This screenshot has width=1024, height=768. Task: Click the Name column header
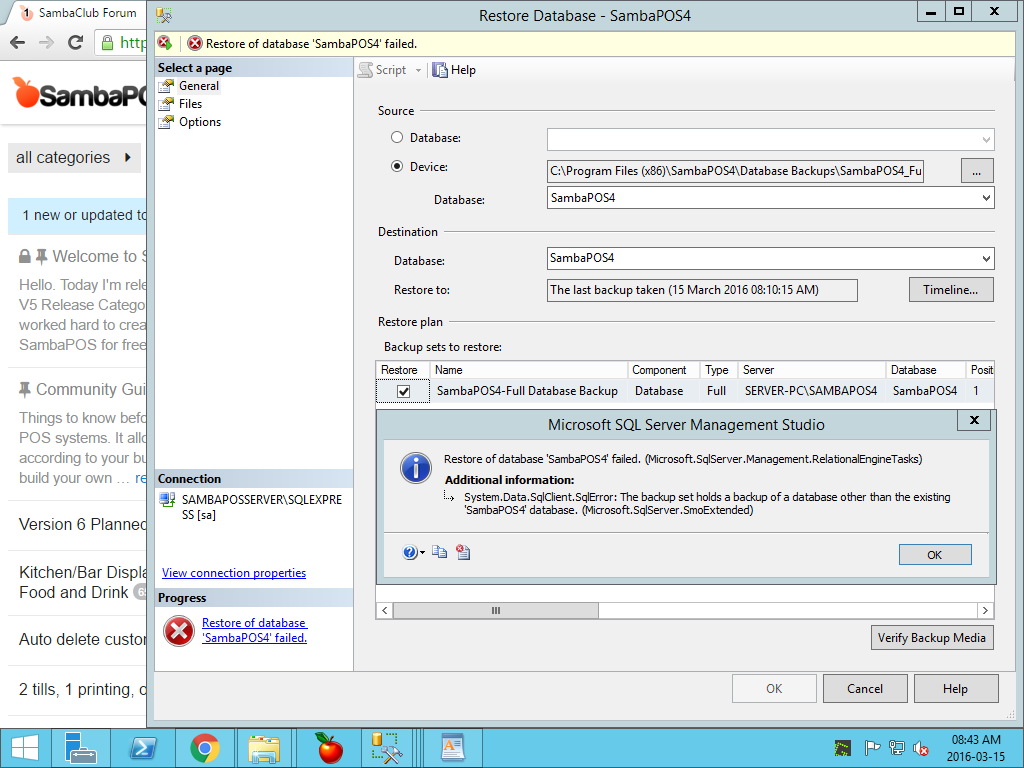point(529,370)
